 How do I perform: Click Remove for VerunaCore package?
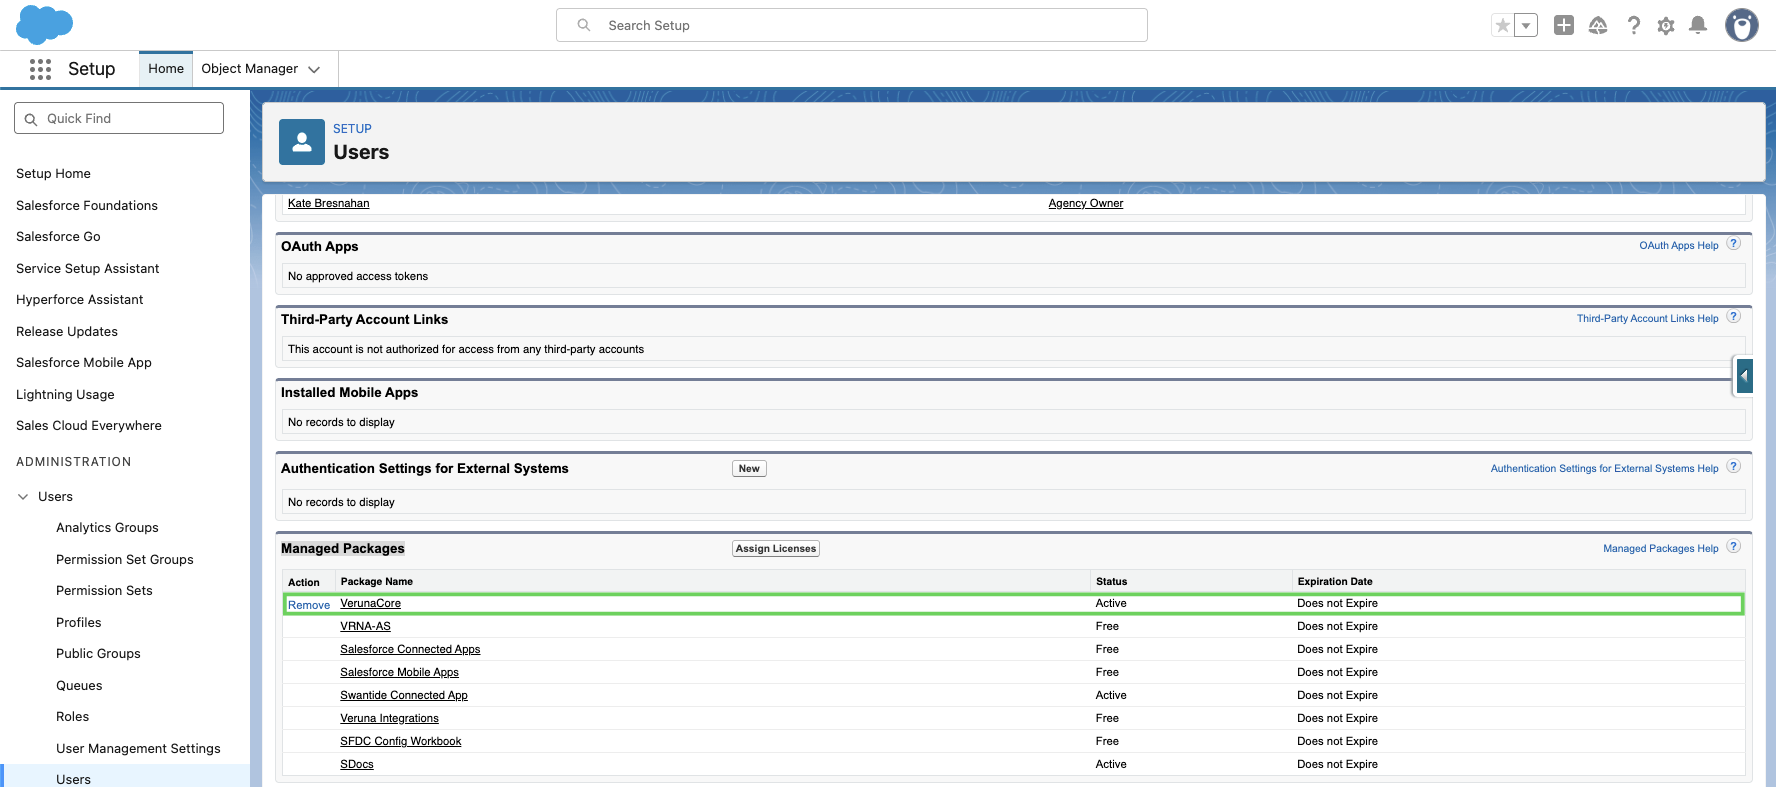click(309, 605)
